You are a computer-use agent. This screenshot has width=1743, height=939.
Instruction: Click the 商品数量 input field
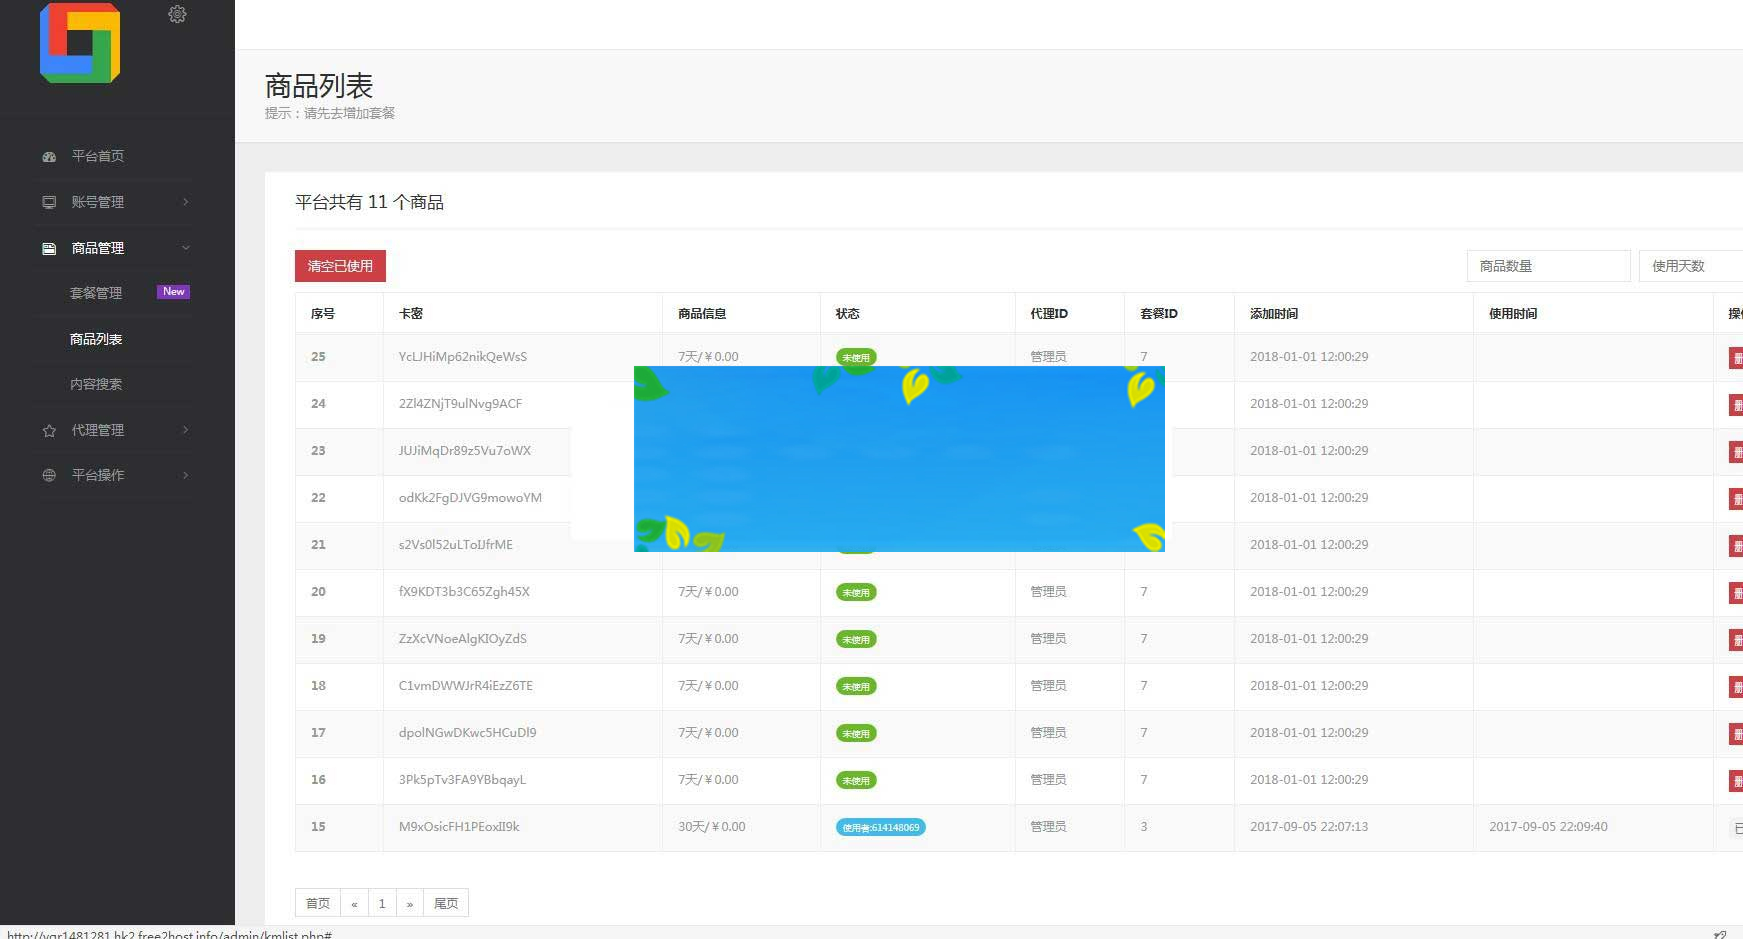[x=1548, y=266]
